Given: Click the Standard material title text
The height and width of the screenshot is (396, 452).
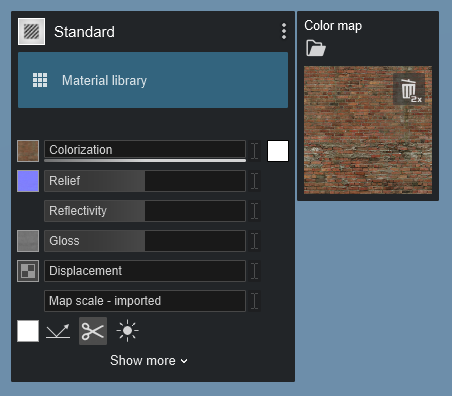Looking at the screenshot, I should click(x=84, y=32).
